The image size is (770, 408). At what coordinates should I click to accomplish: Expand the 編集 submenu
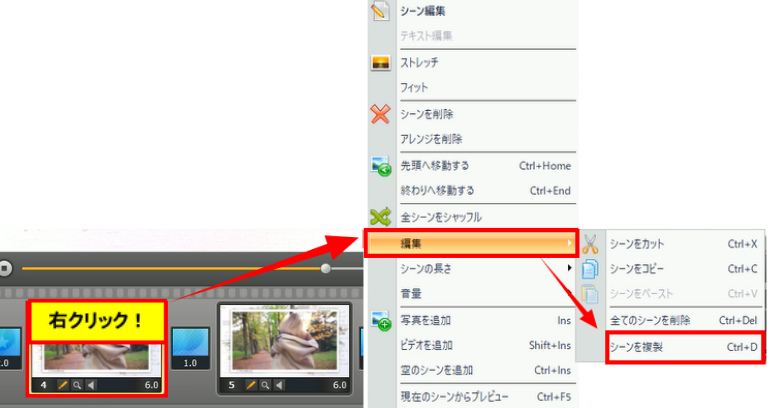tap(472, 243)
